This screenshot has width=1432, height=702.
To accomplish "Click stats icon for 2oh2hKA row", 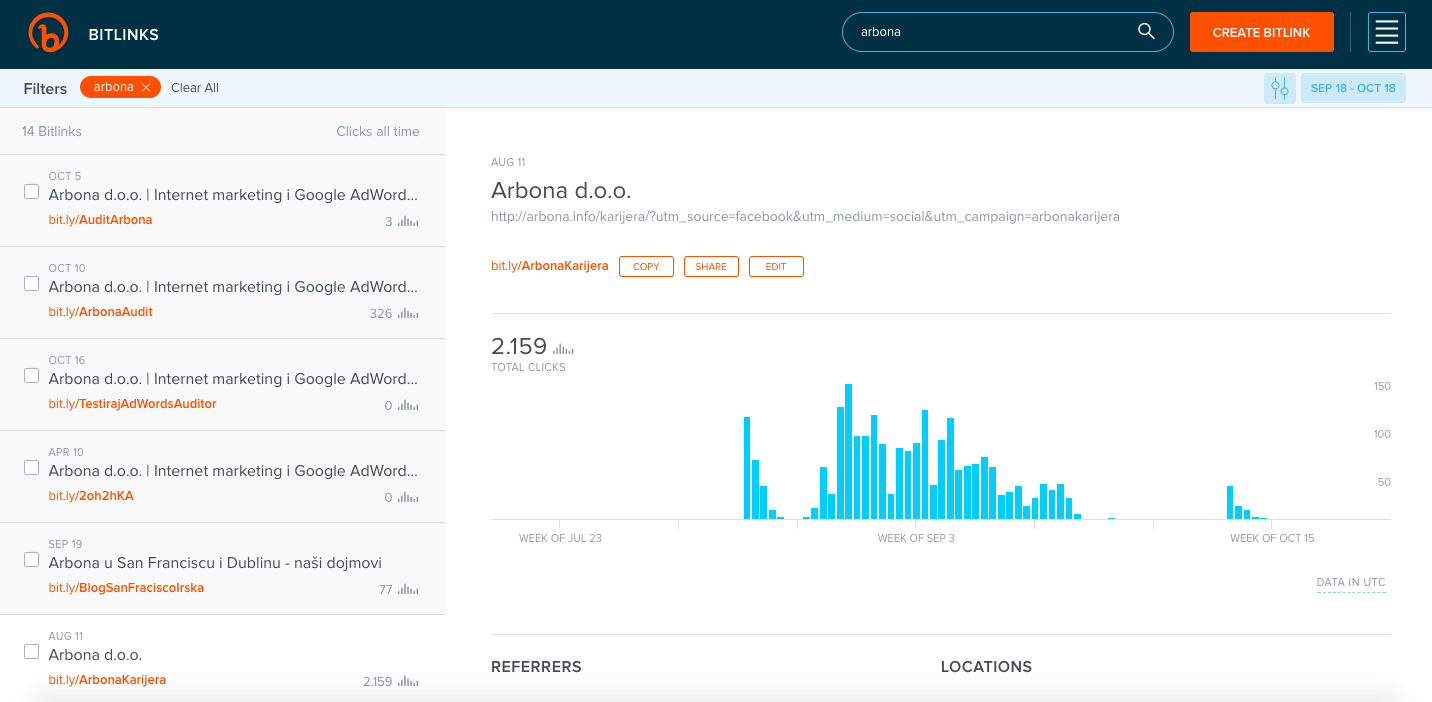I will pyautogui.click(x=408, y=498).
